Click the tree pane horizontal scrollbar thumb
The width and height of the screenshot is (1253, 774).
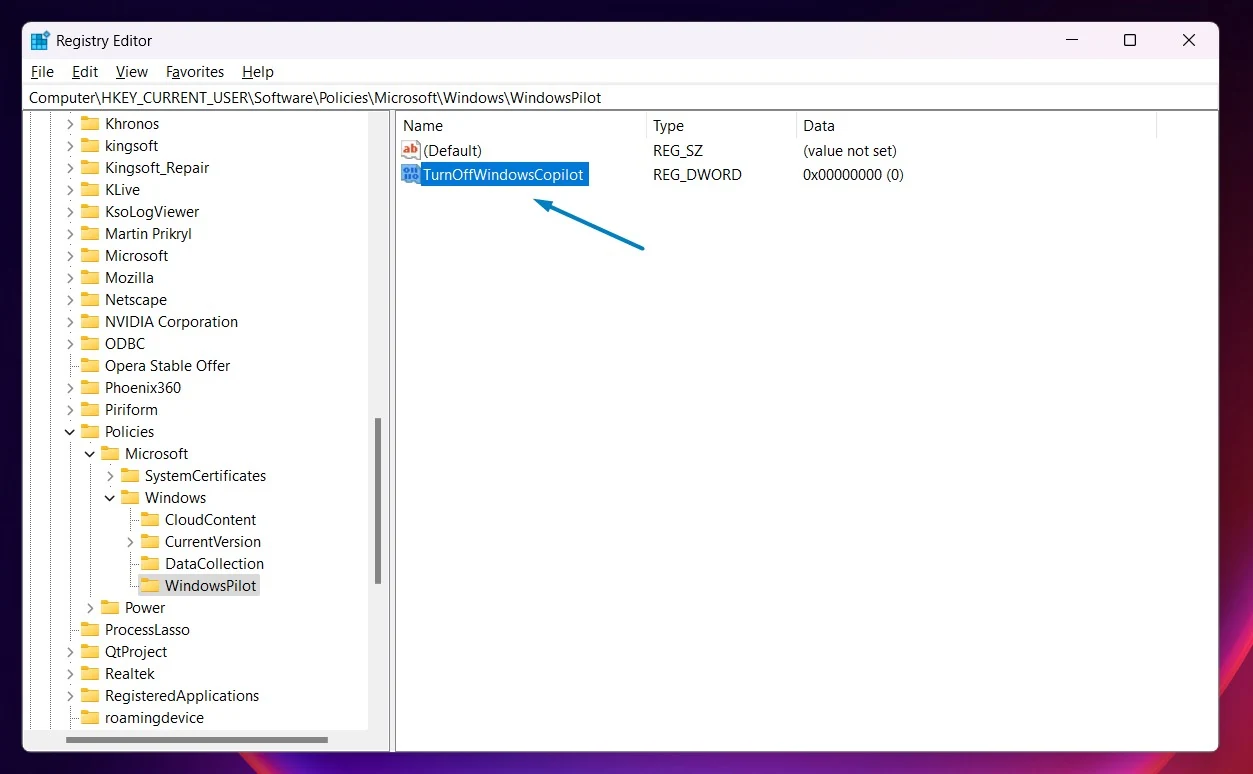tap(197, 740)
